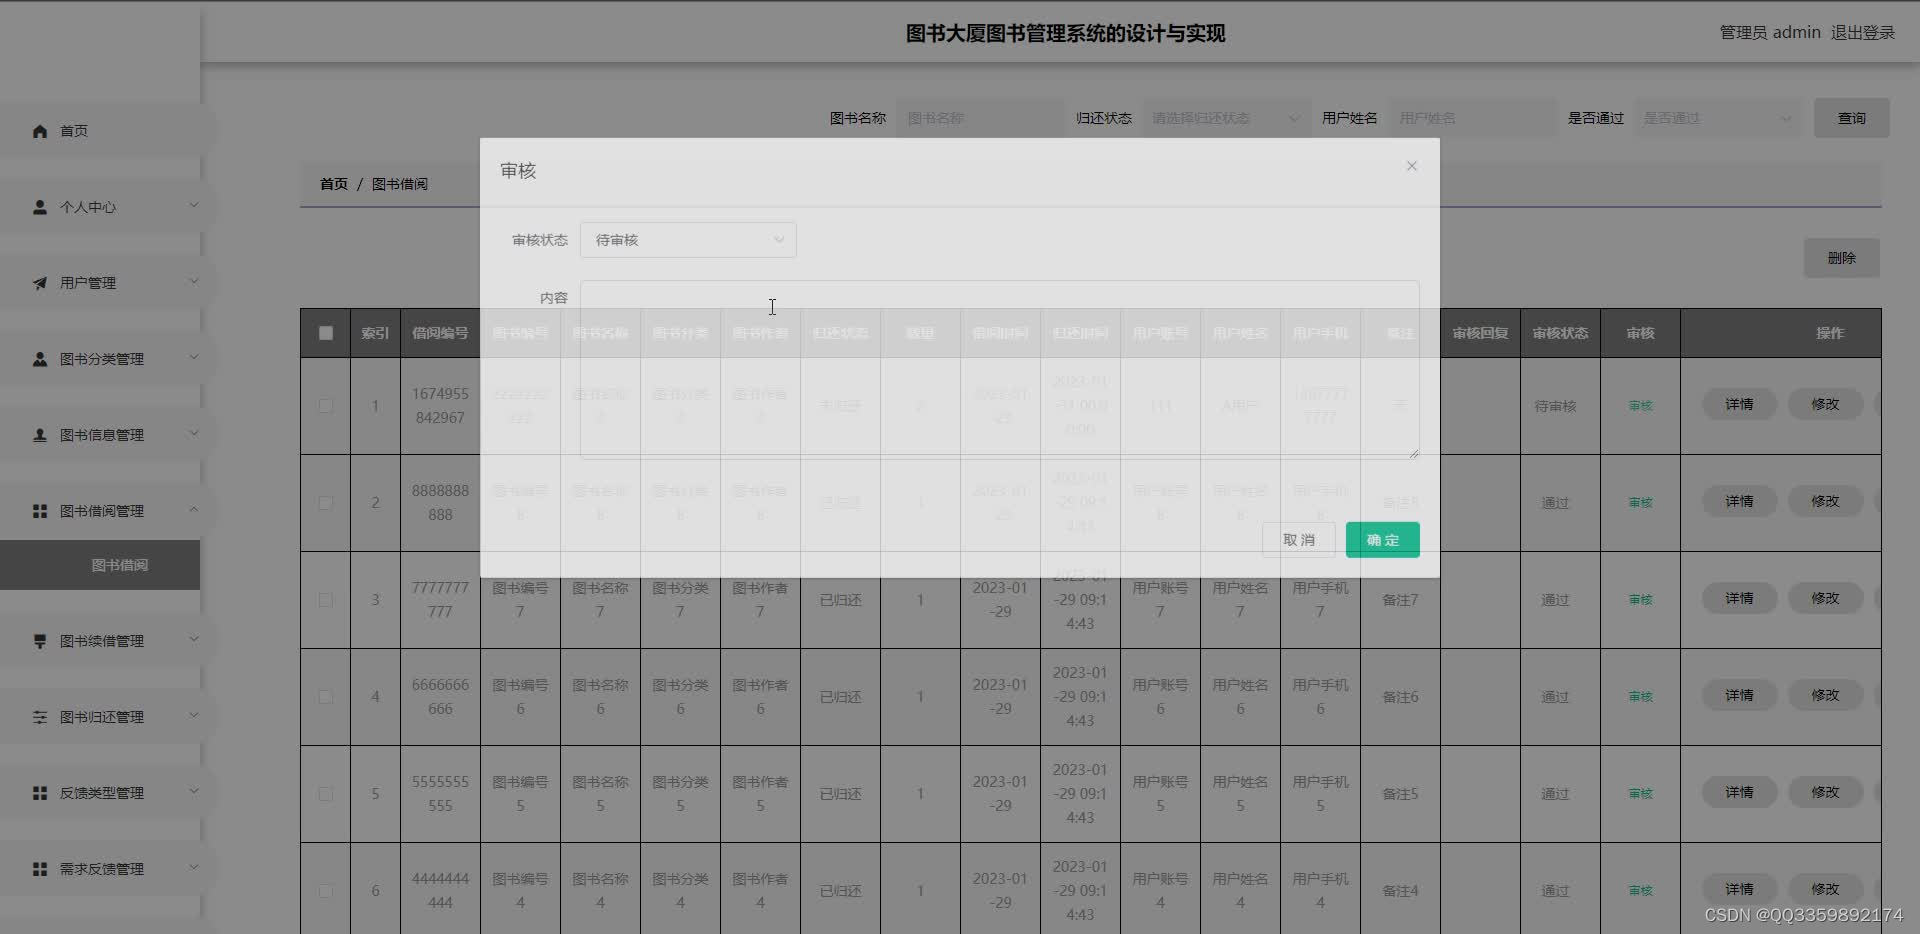Expand the 用户管理 menu chevron
Viewport: 1920px width, 934px height.
pos(194,282)
